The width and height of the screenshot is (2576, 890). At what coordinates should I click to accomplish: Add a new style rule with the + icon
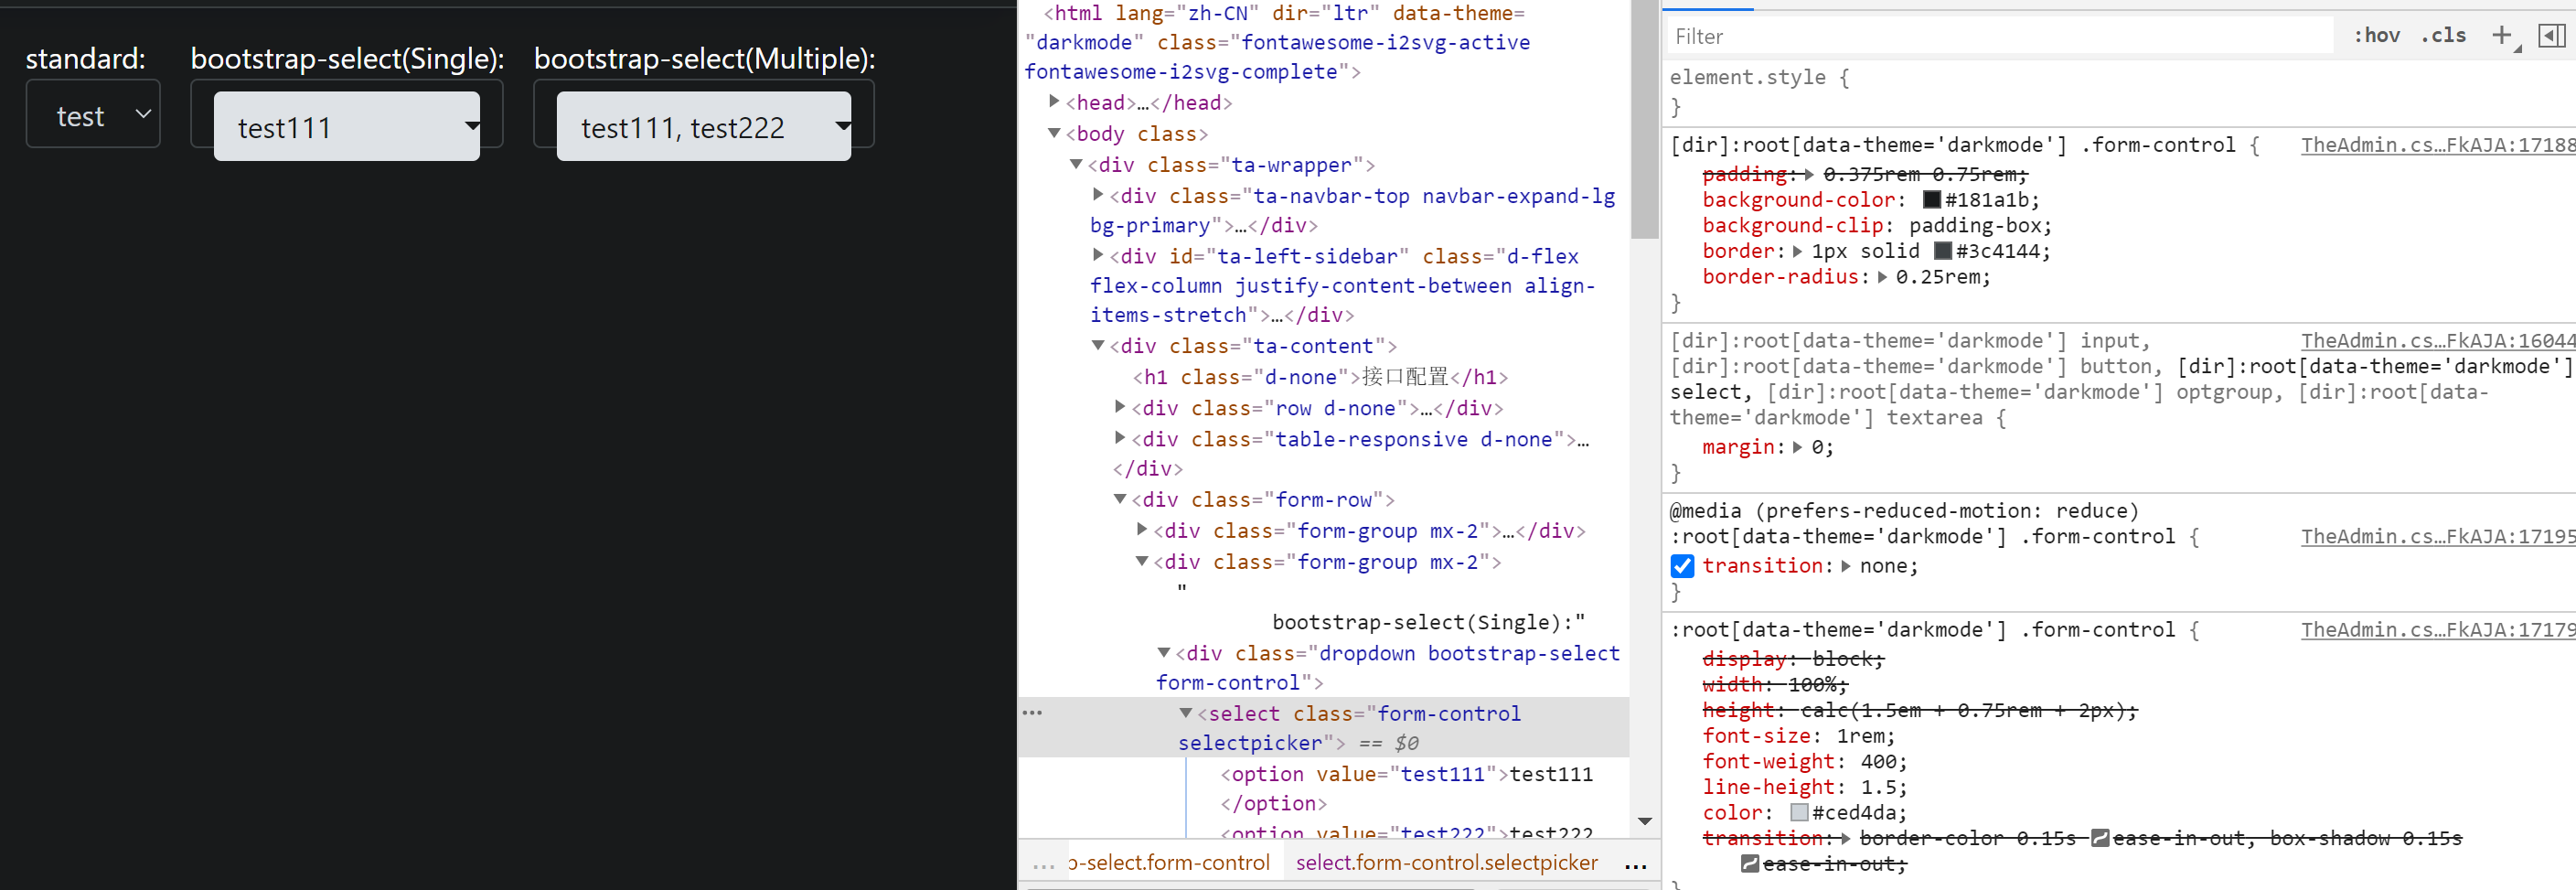(x=2504, y=35)
